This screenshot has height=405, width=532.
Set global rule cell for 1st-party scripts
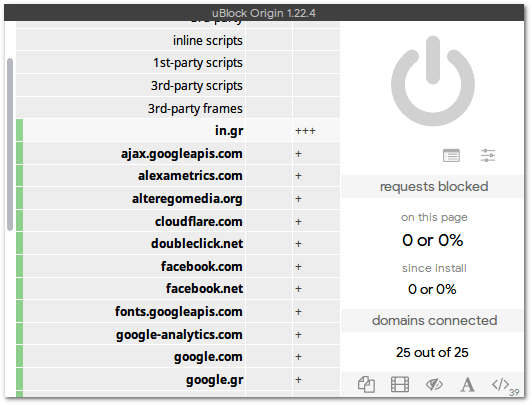click(x=269, y=63)
